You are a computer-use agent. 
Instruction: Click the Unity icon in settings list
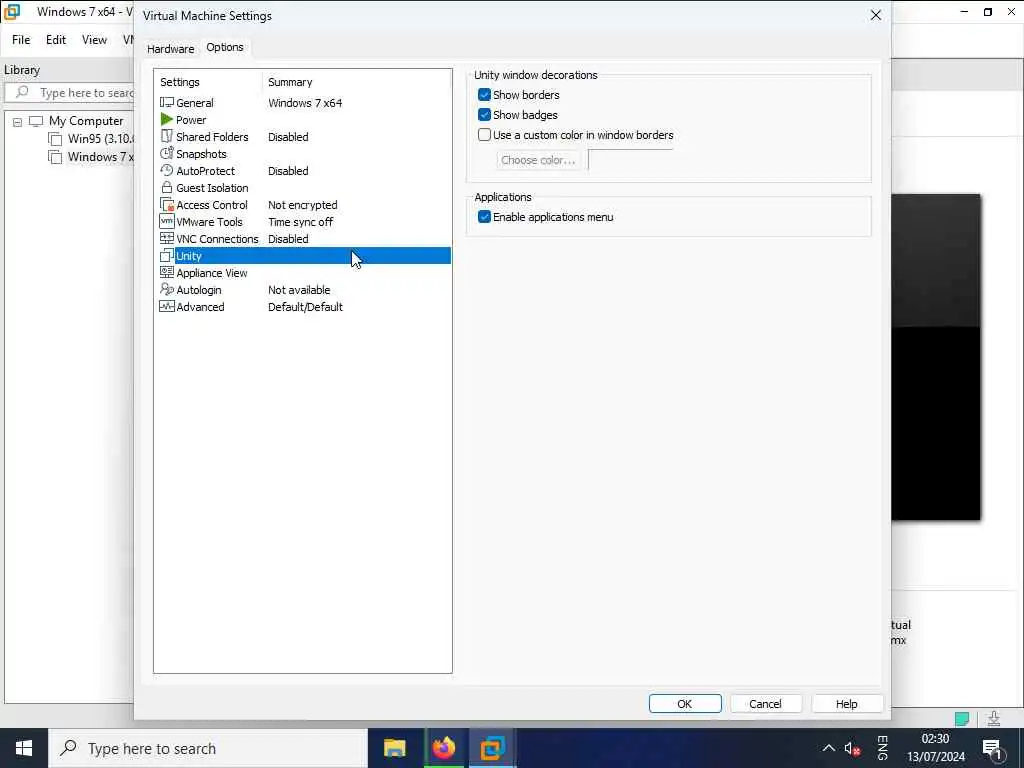click(x=167, y=256)
